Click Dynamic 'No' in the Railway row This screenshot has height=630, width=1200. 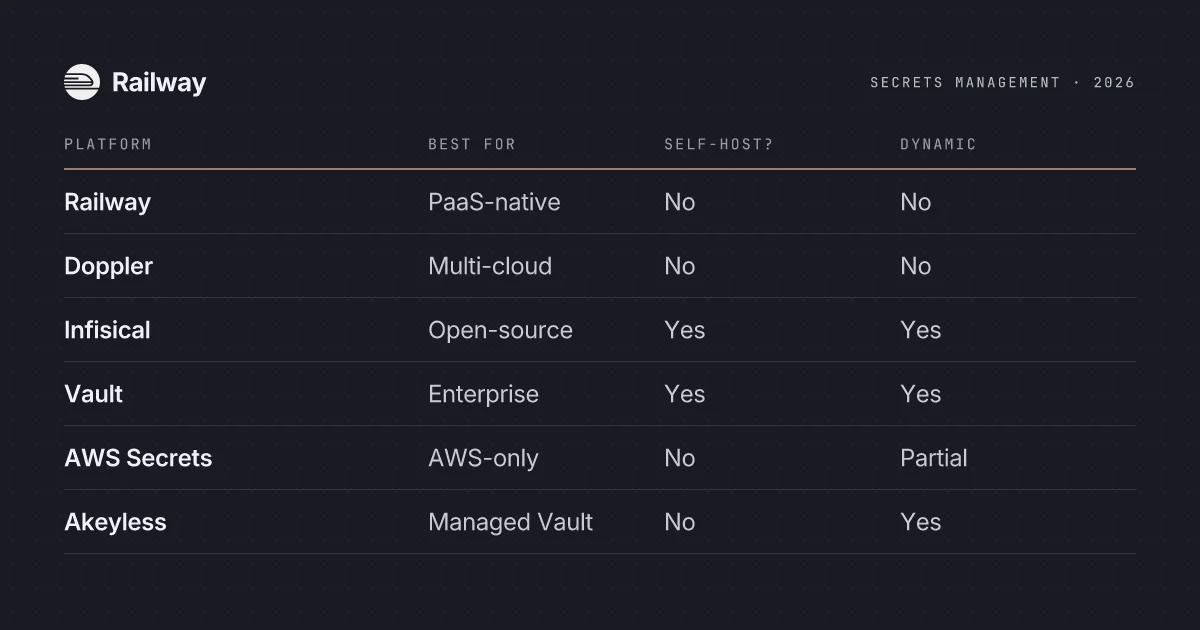click(915, 202)
